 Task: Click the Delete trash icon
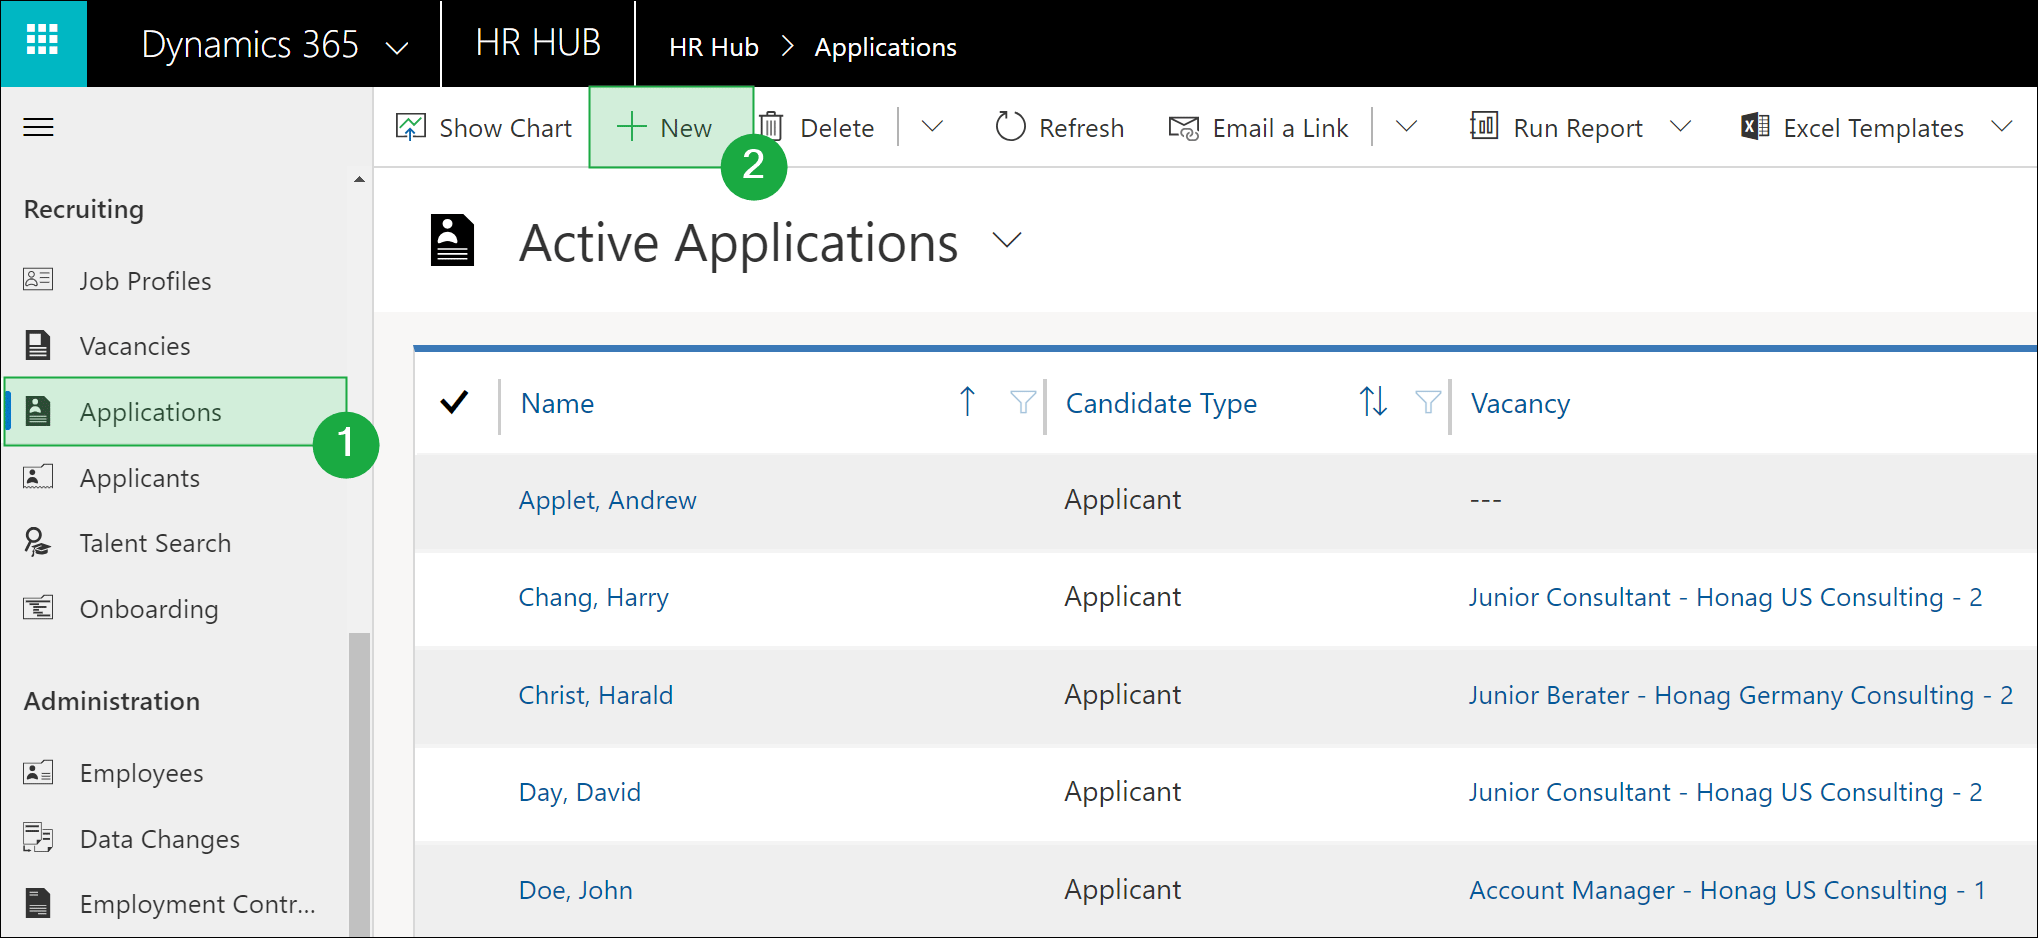click(771, 127)
